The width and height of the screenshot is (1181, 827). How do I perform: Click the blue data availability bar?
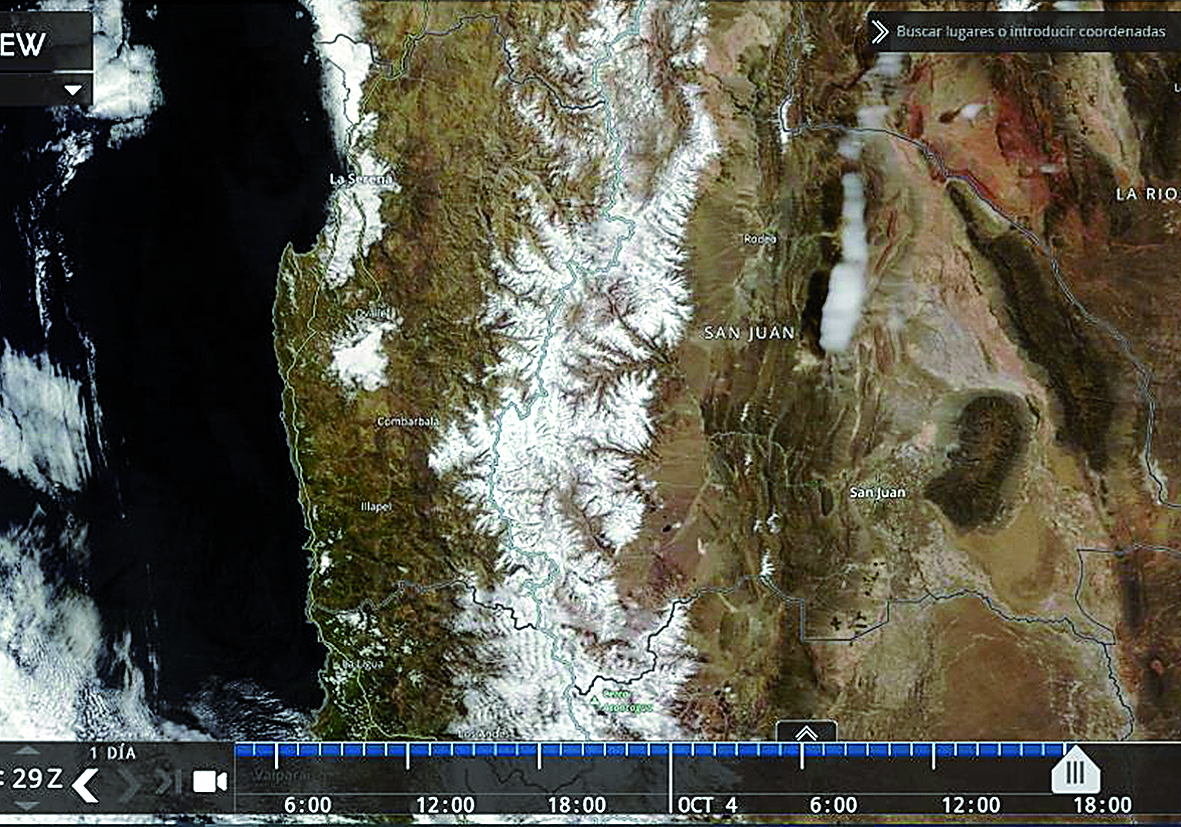(x=650, y=749)
